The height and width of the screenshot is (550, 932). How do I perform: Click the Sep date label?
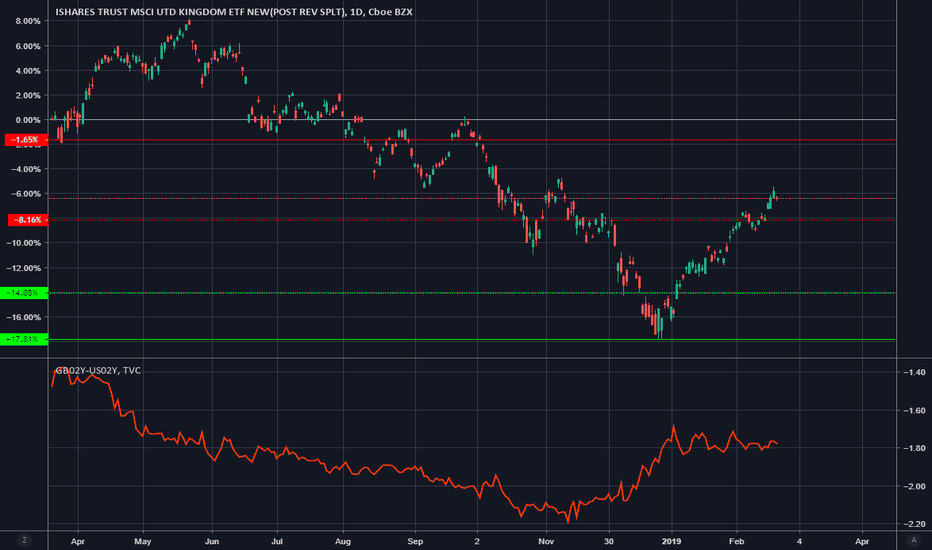[415, 541]
